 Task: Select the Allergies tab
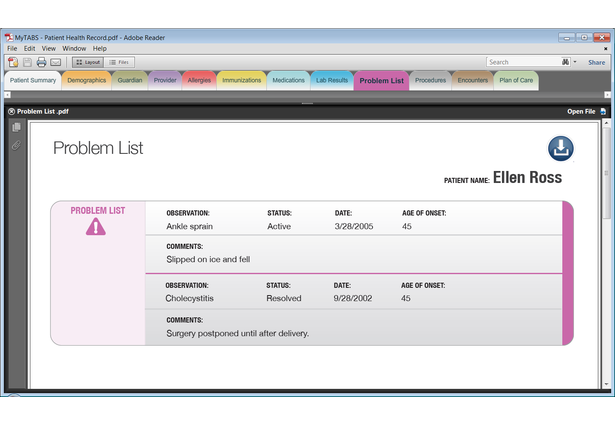199,80
